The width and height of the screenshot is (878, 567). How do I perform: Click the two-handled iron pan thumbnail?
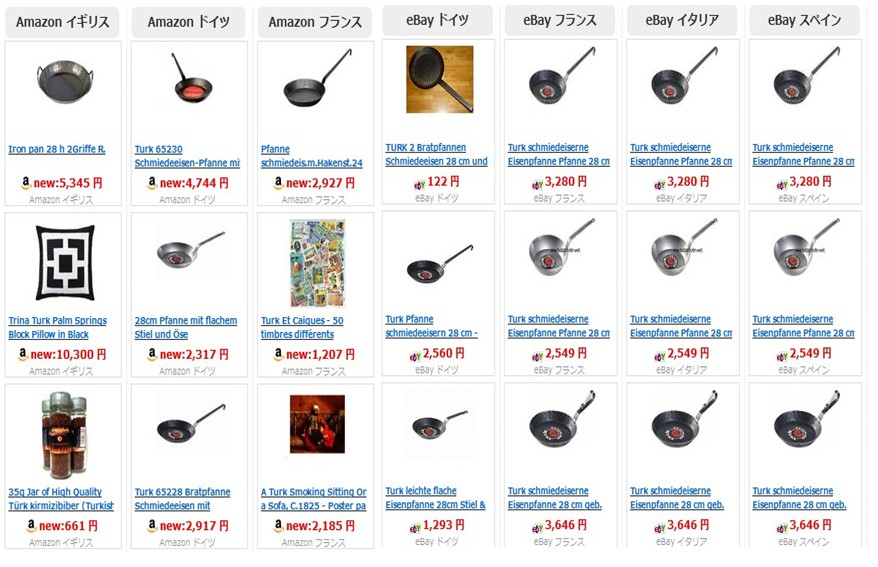point(63,82)
